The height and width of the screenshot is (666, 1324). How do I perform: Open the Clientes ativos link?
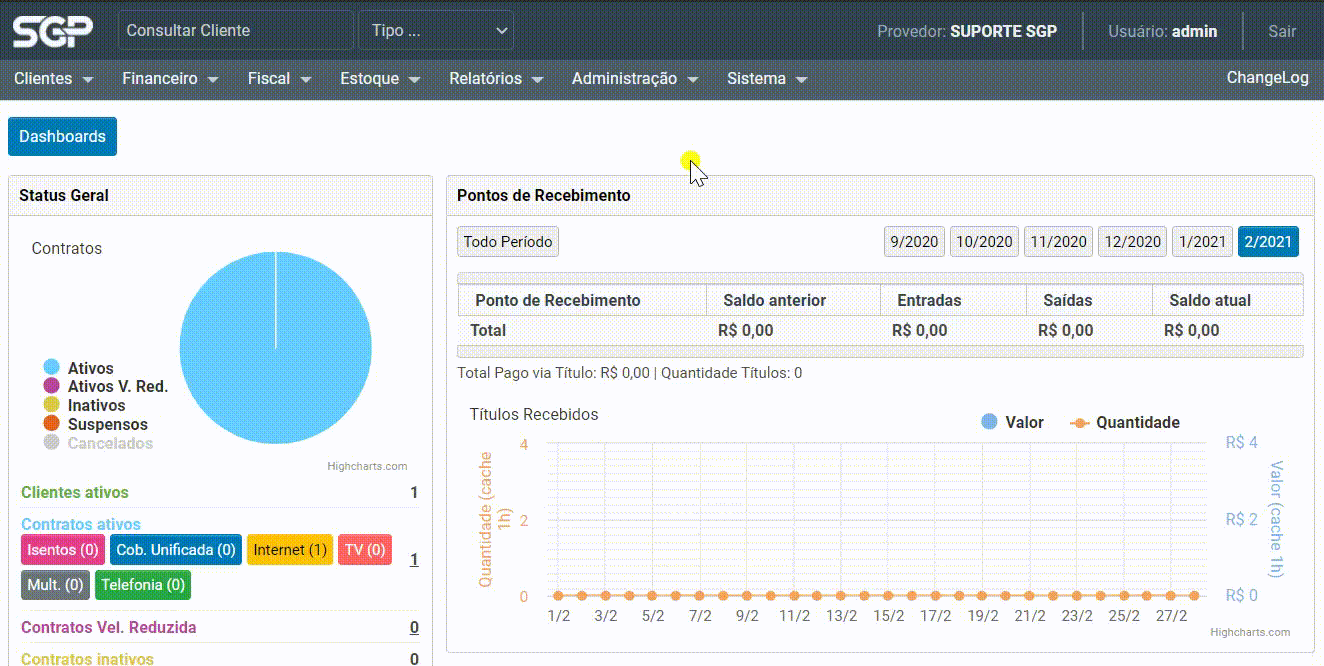[x=75, y=492]
